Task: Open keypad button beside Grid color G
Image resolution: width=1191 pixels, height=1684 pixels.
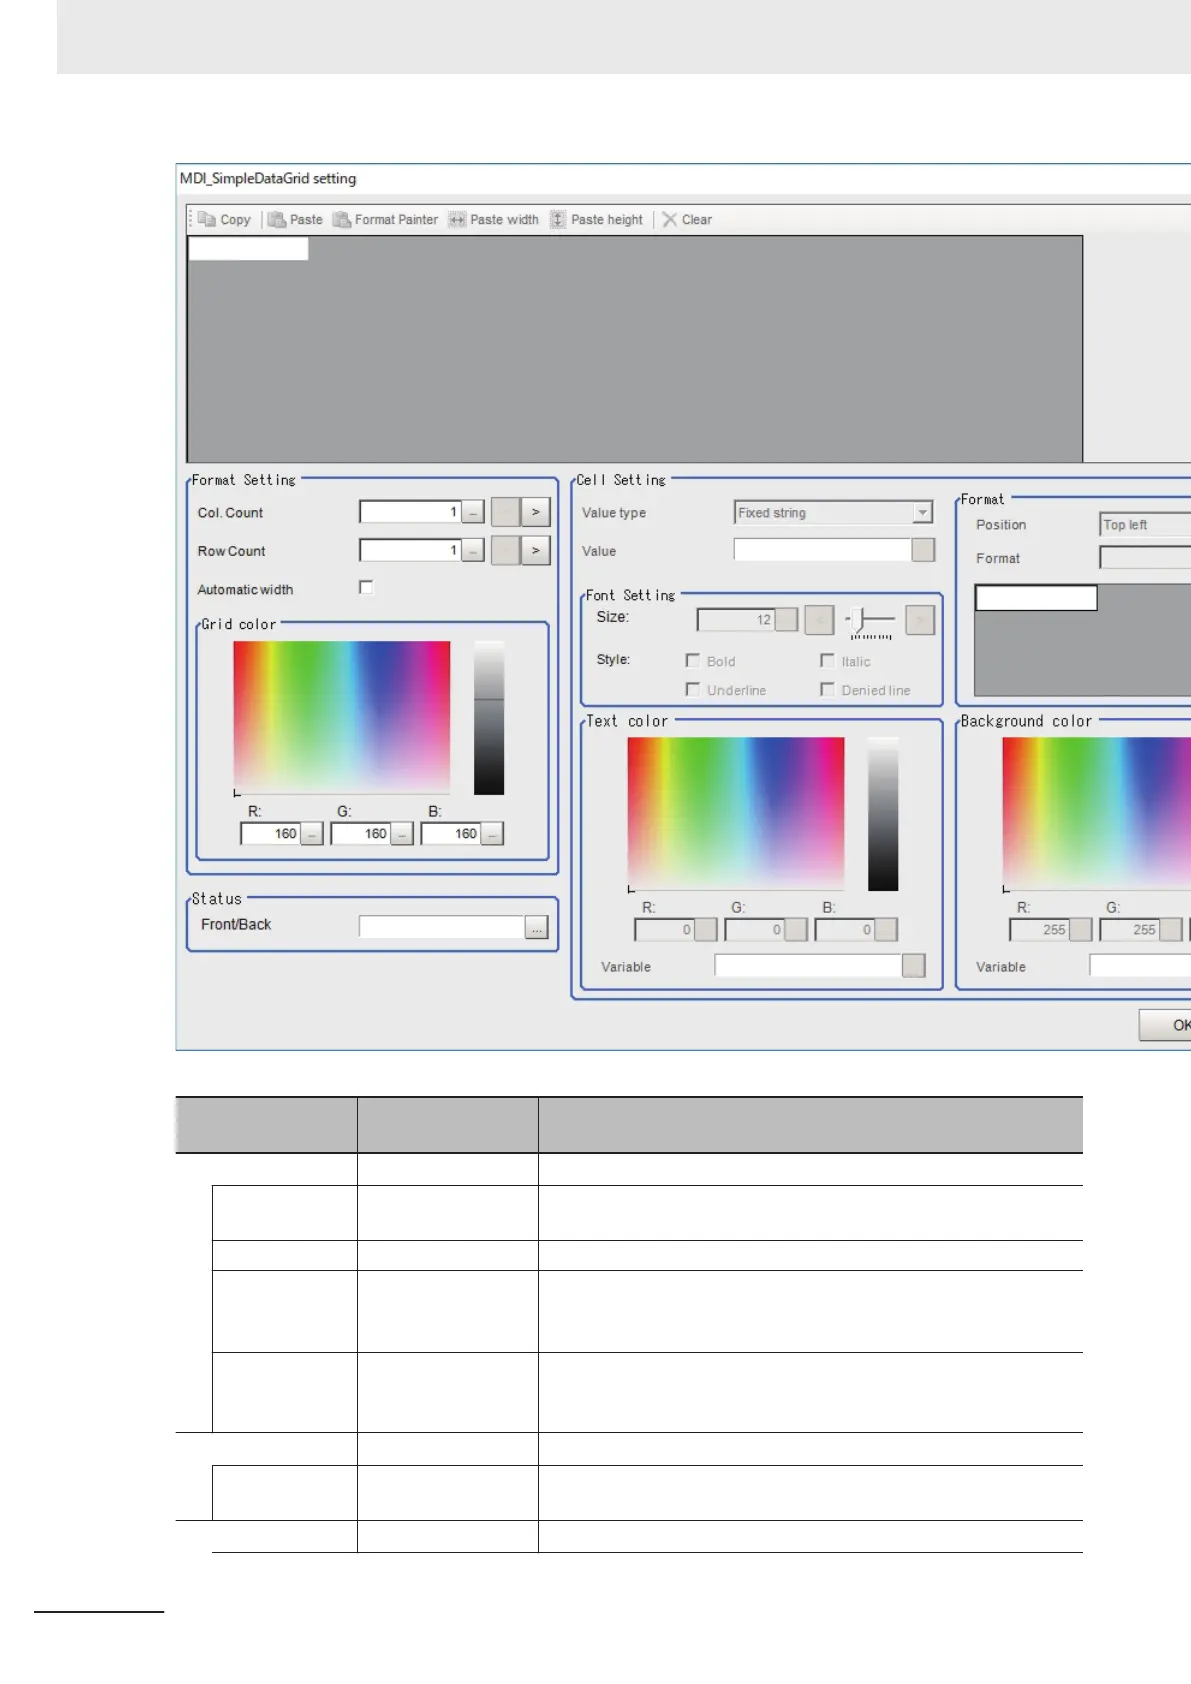Action: pos(402,834)
